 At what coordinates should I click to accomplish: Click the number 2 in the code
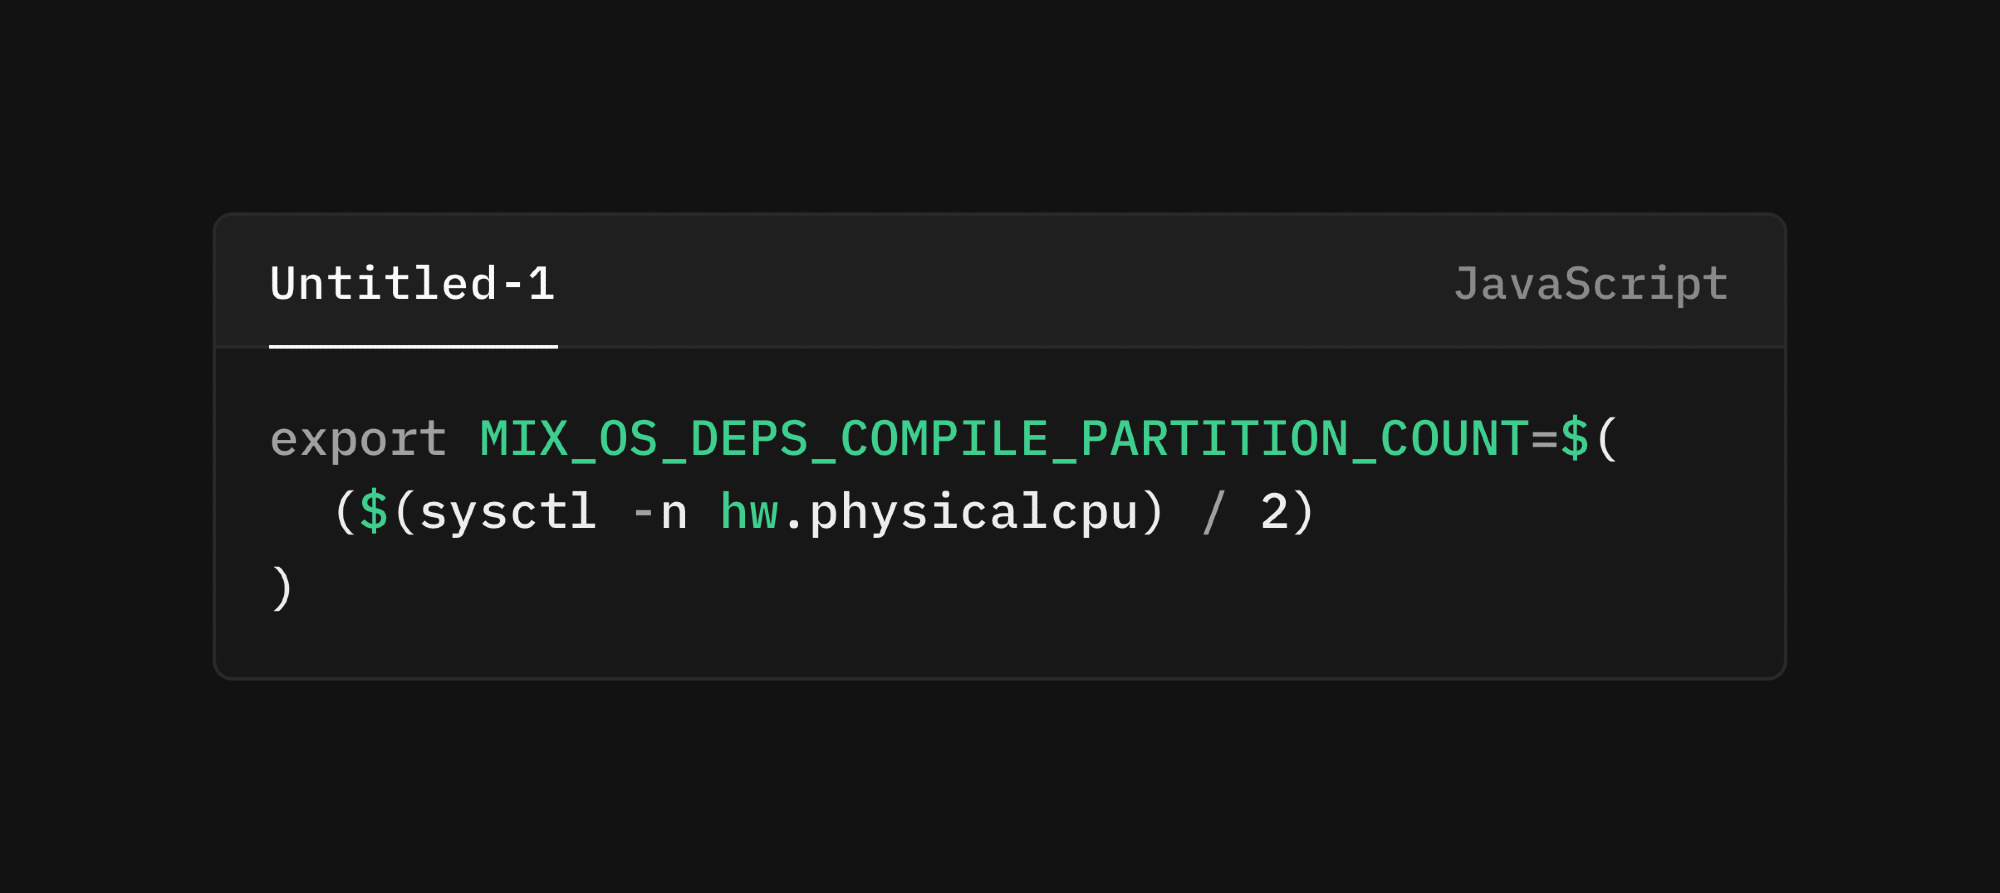pyautogui.click(x=1274, y=512)
